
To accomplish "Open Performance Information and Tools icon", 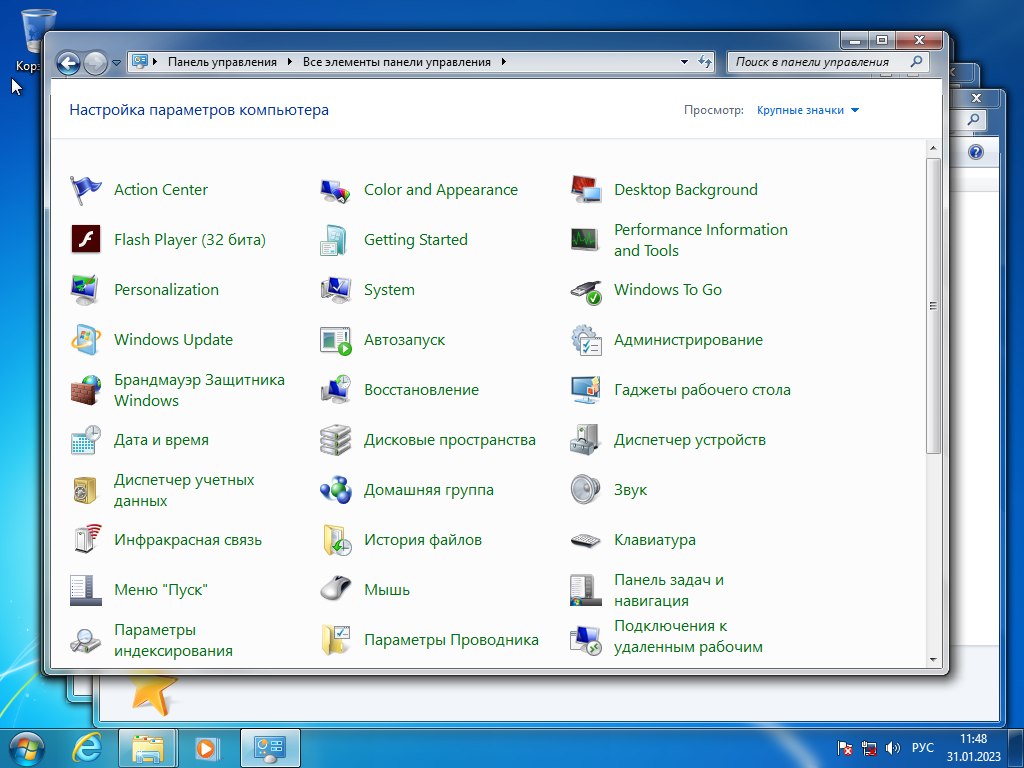I will point(586,240).
